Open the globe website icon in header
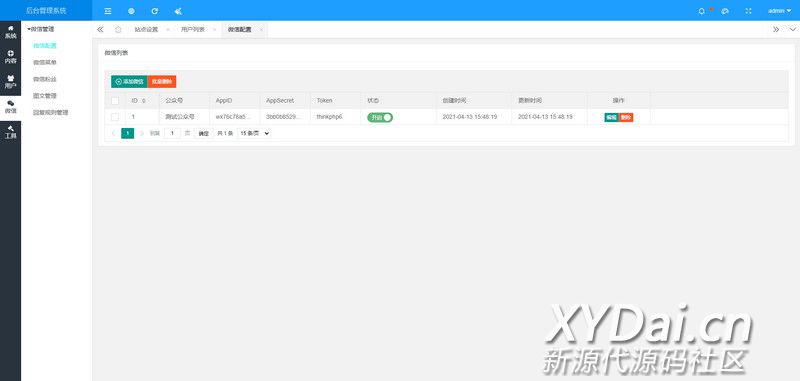The height and width of the screenshot is (381, 800). (x=131, y=11)
